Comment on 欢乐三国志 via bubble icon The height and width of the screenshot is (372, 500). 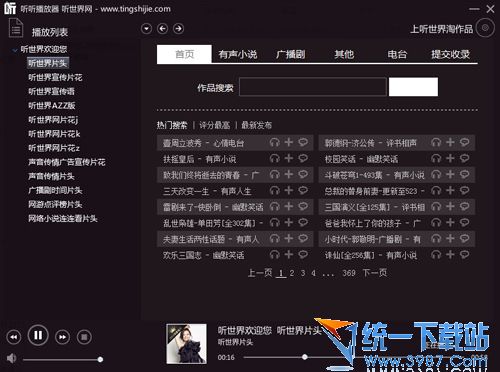303,254
